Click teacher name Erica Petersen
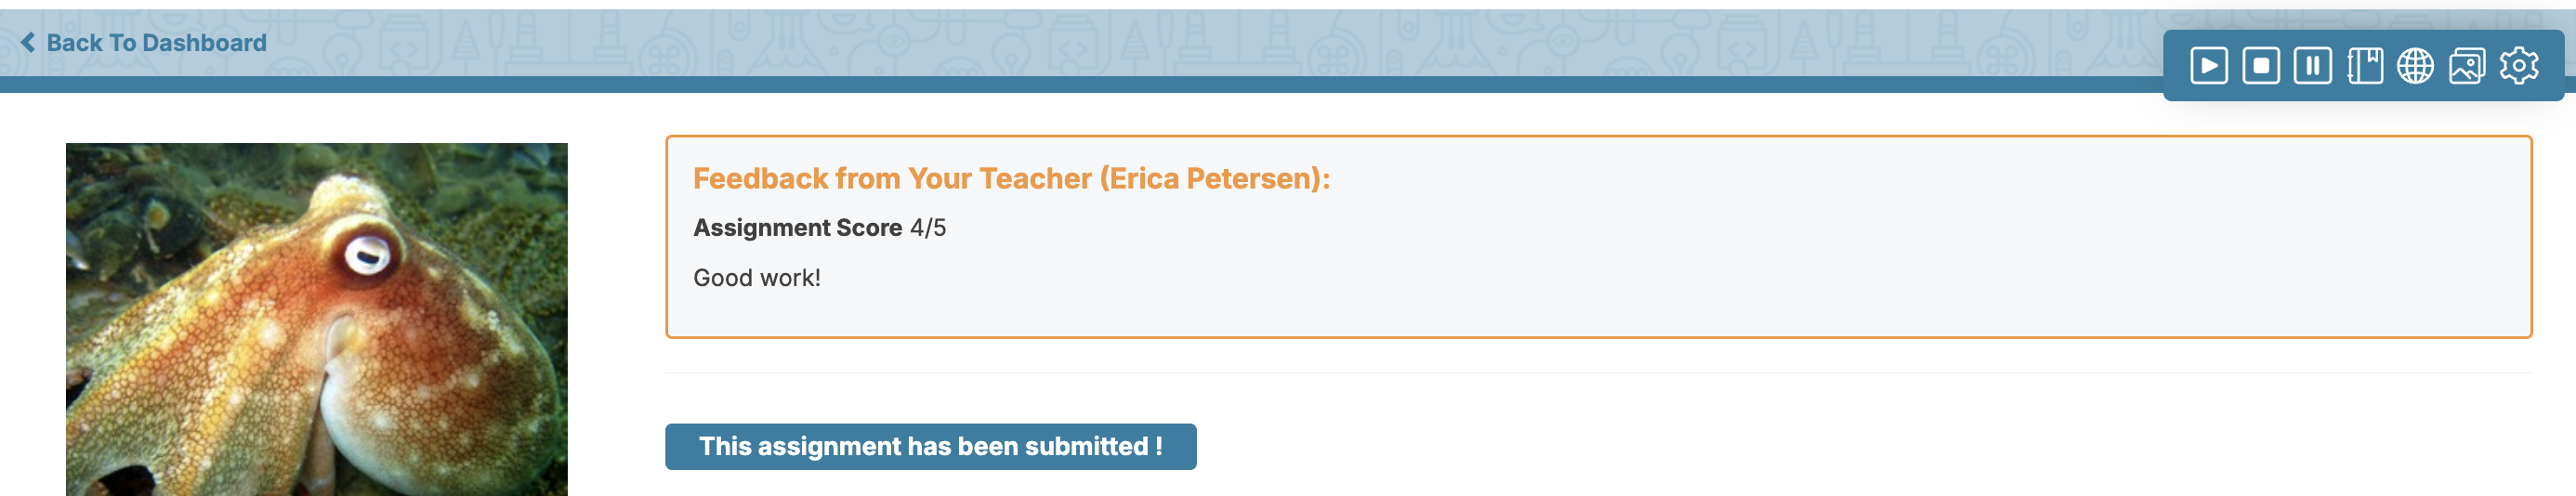This screenshot has height=496, width=2576. pos(1211,178)
